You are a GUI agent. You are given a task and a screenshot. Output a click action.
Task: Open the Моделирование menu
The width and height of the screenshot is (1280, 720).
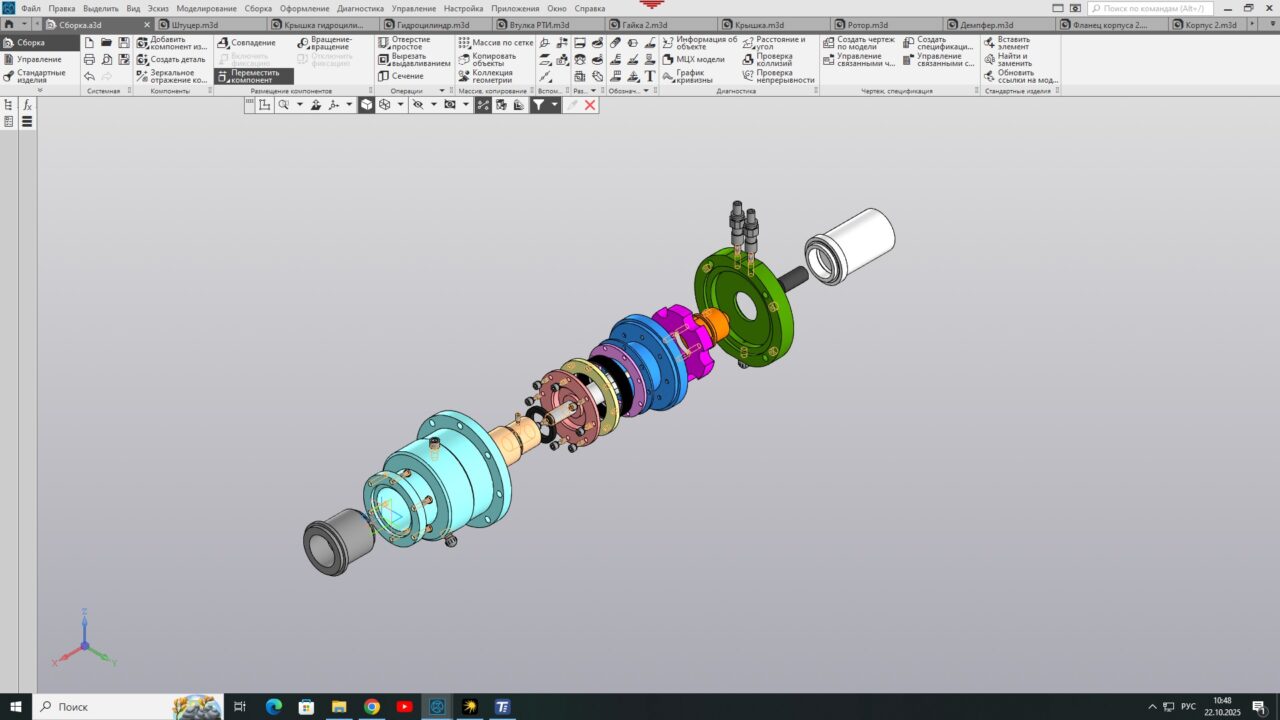pos(206,8)
